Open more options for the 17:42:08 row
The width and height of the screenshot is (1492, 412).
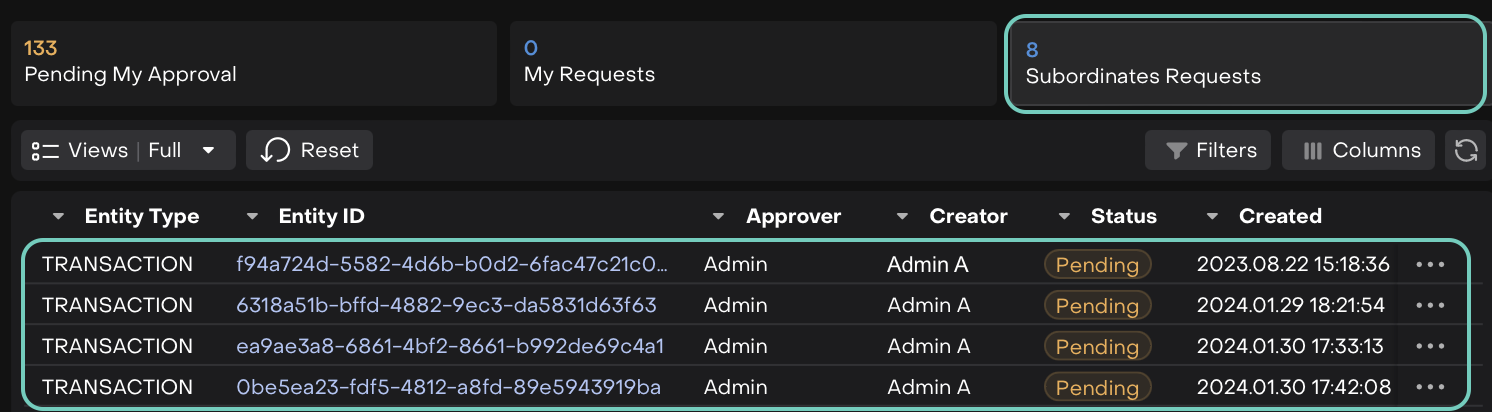click(x=1430, y=387)
